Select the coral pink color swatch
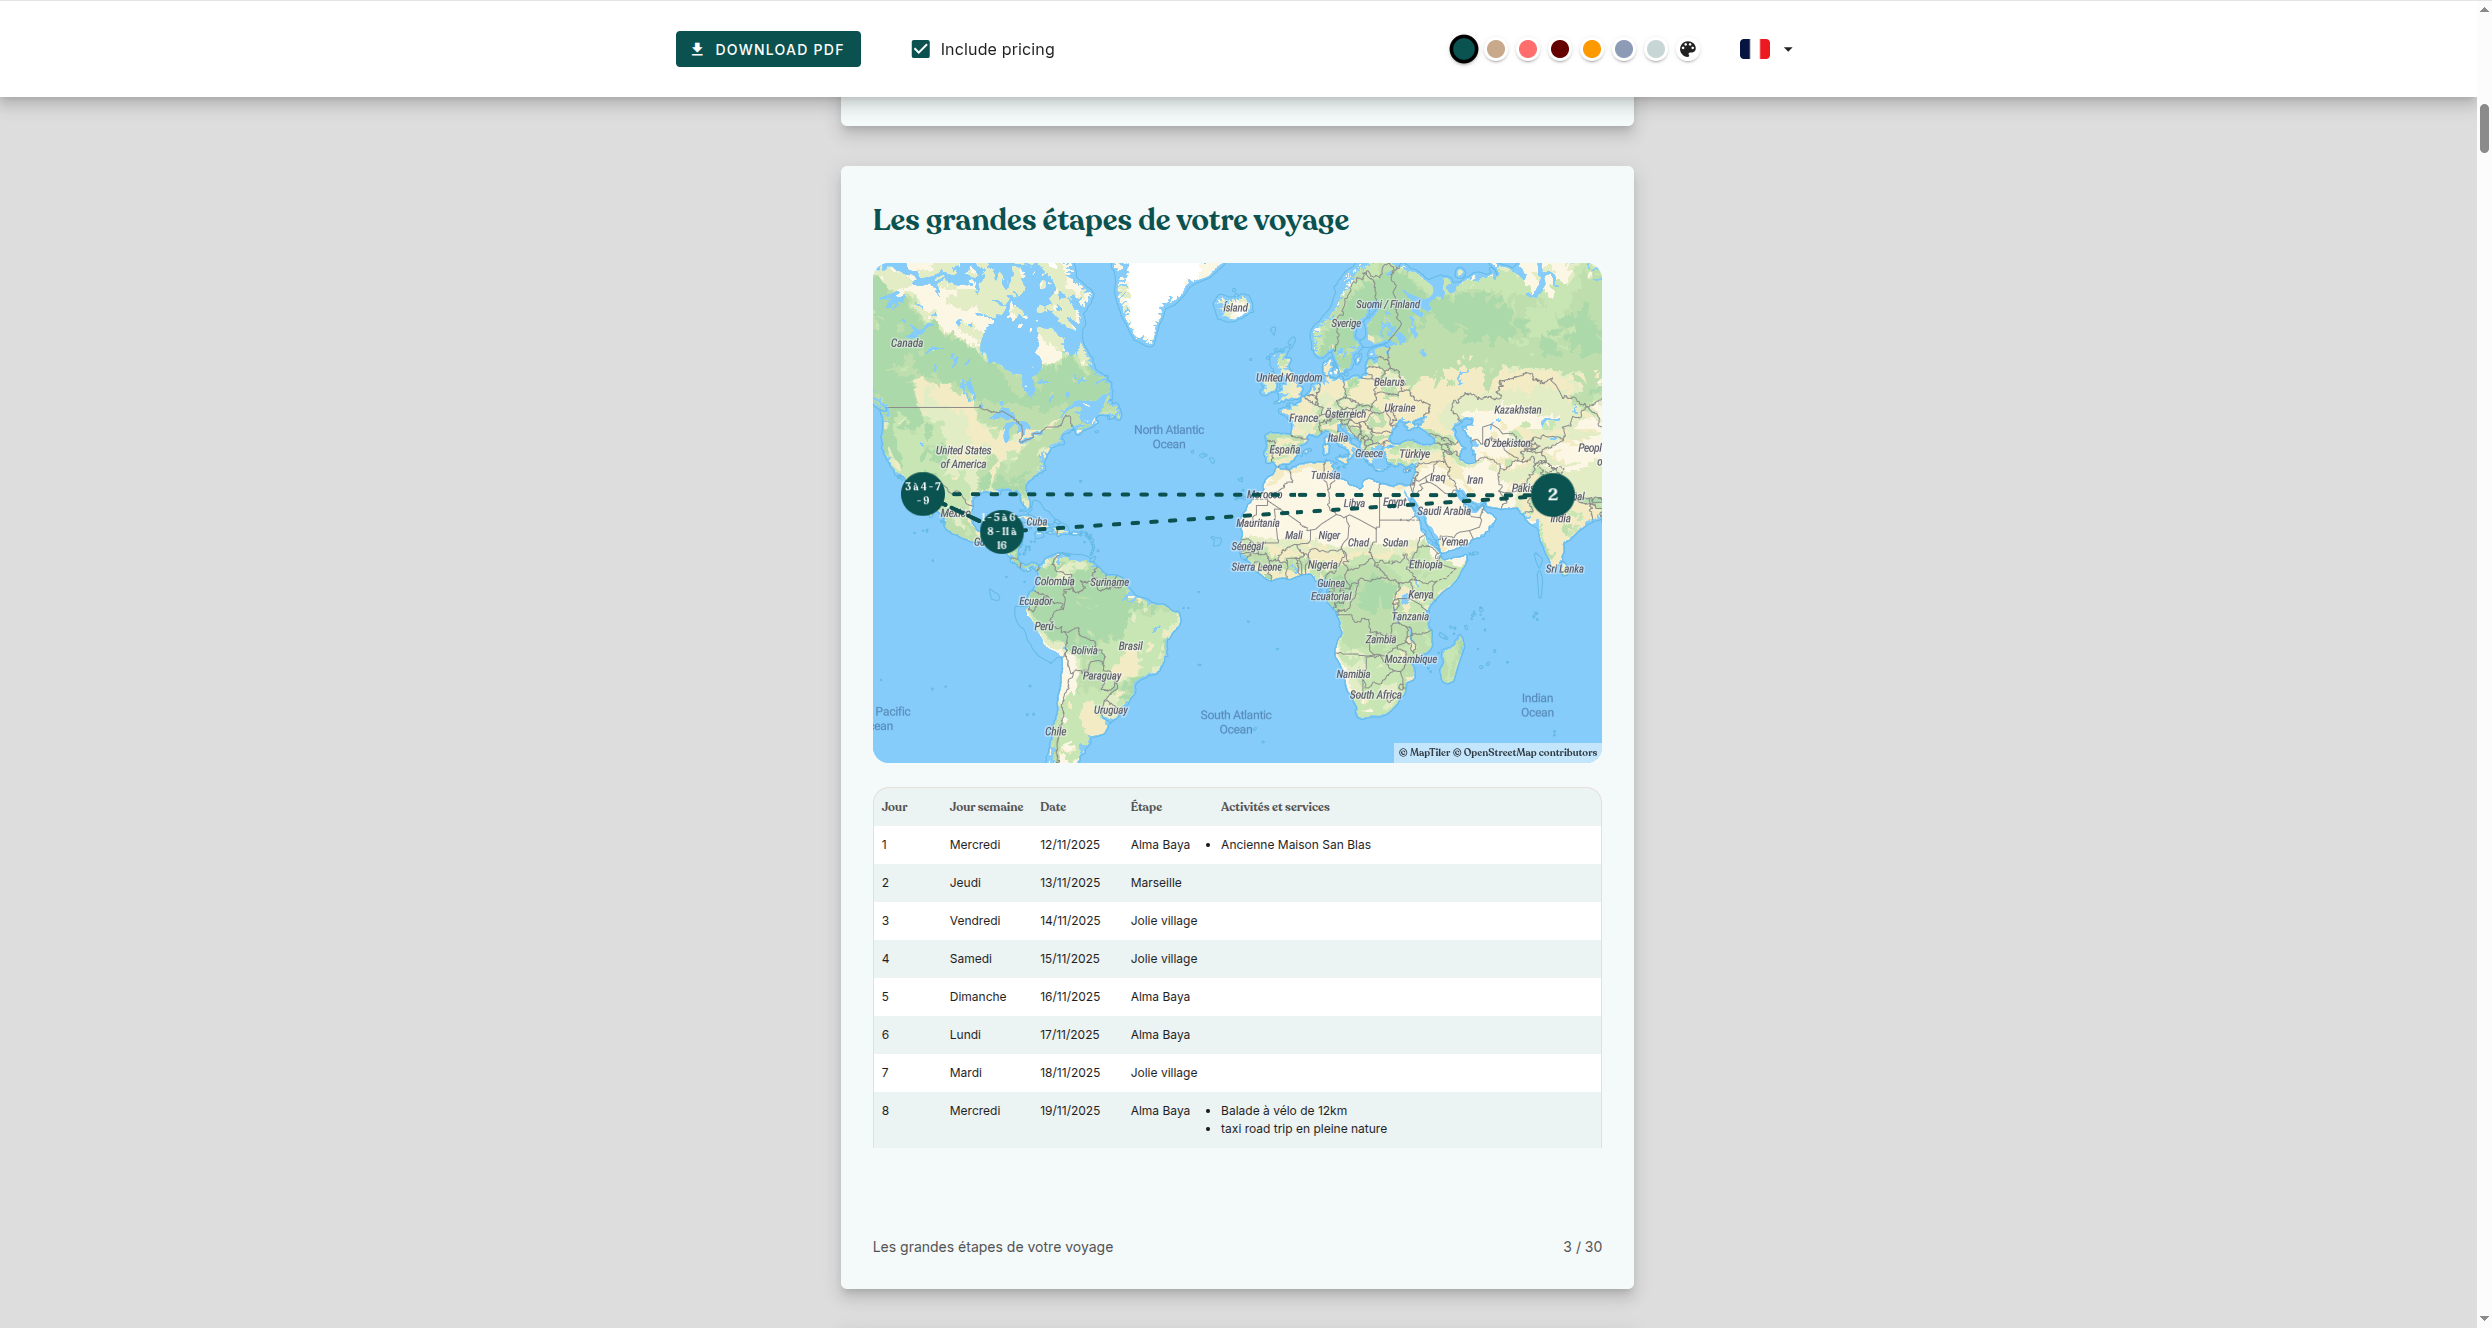 coord(1528,49)
